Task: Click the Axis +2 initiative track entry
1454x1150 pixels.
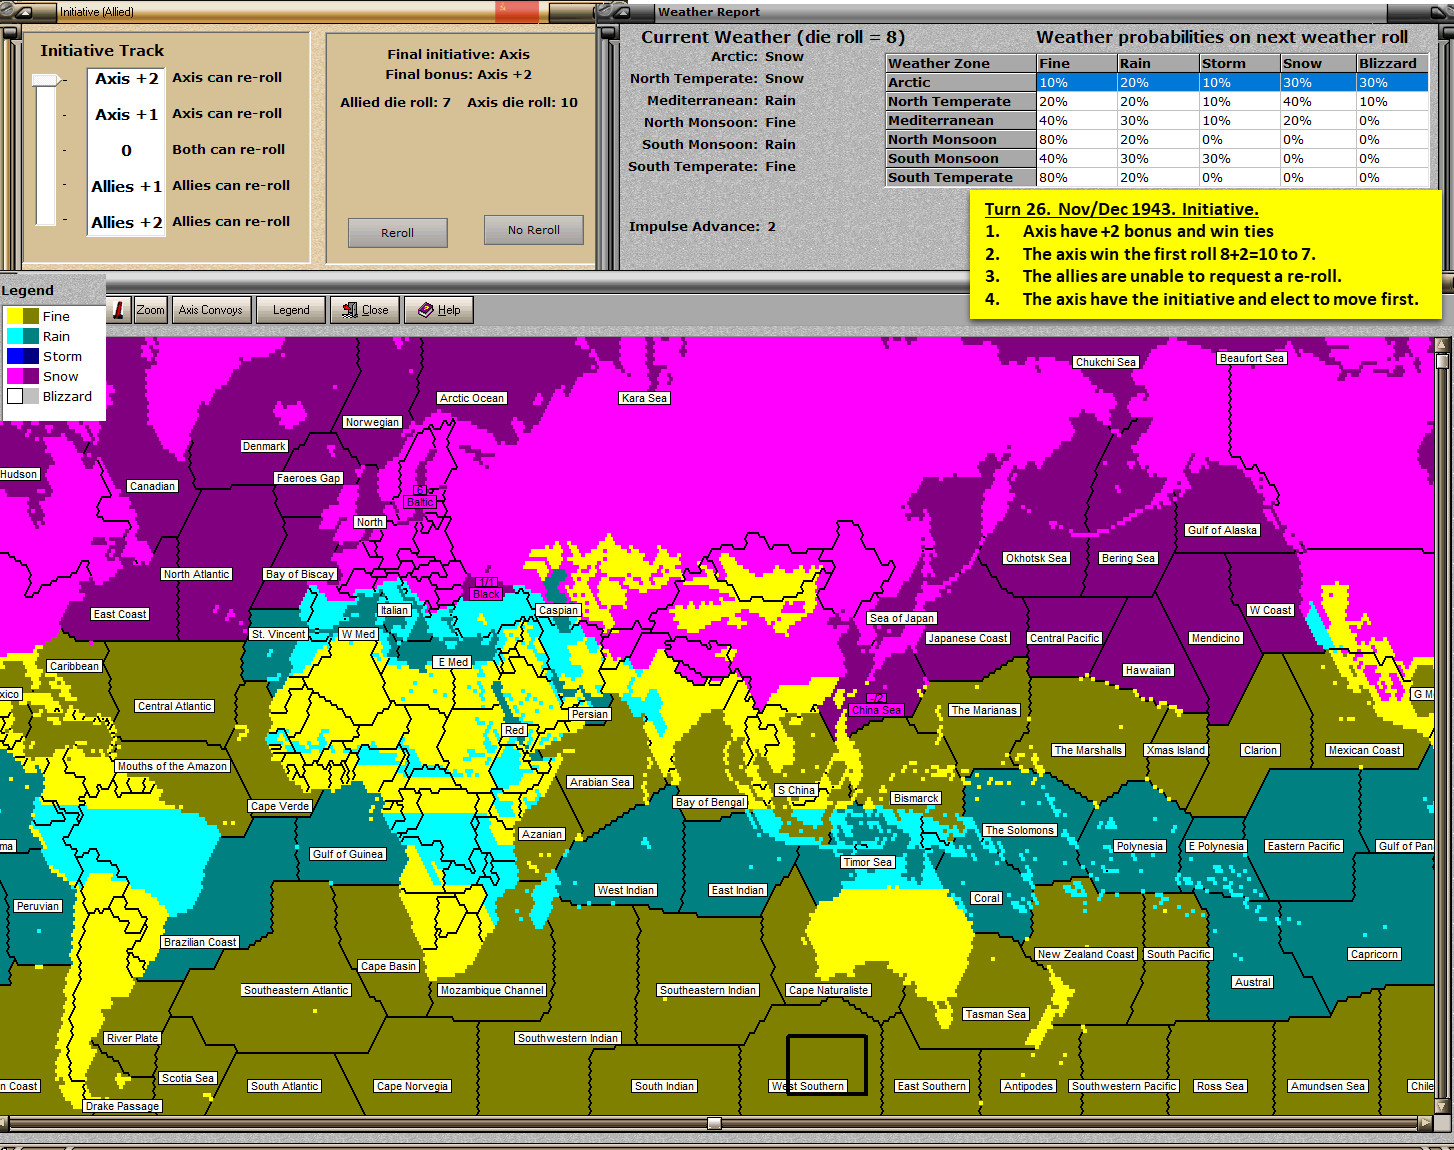Action: [x=126, y=78]
